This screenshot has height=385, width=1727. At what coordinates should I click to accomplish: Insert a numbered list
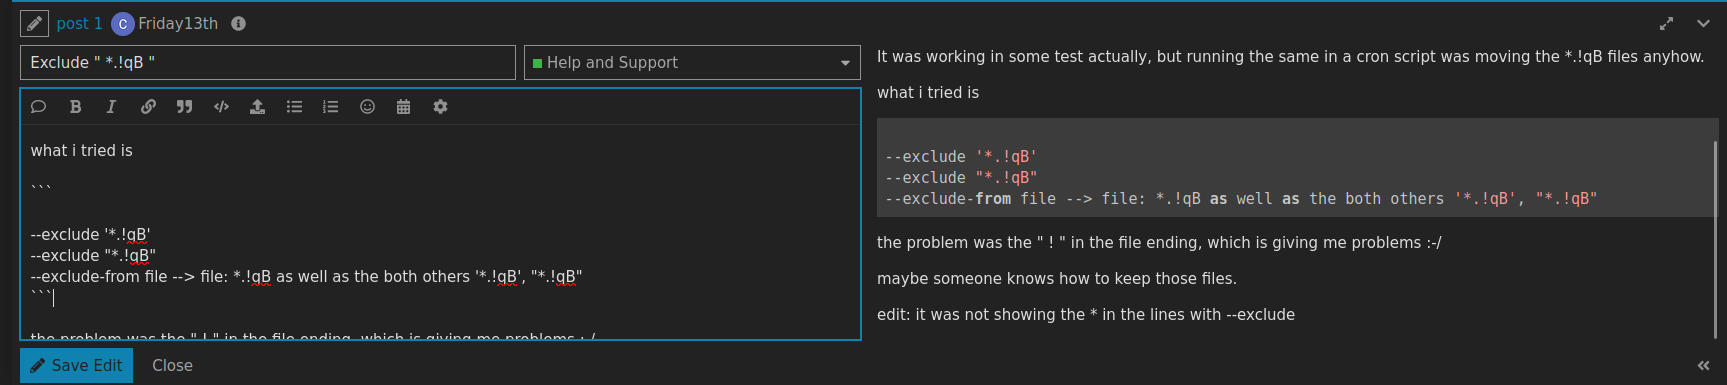pos(330,107)
